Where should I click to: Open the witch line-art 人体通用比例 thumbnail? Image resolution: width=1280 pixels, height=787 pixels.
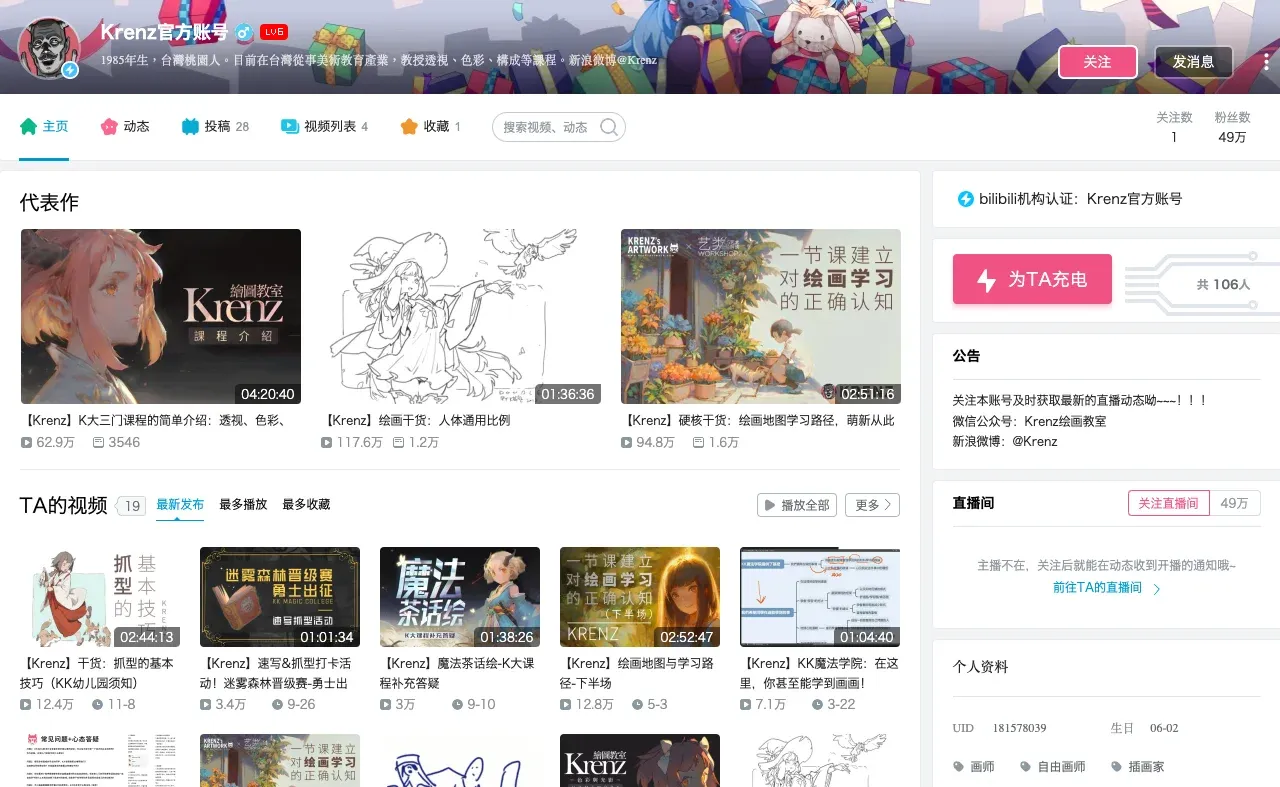click(461, 316)
